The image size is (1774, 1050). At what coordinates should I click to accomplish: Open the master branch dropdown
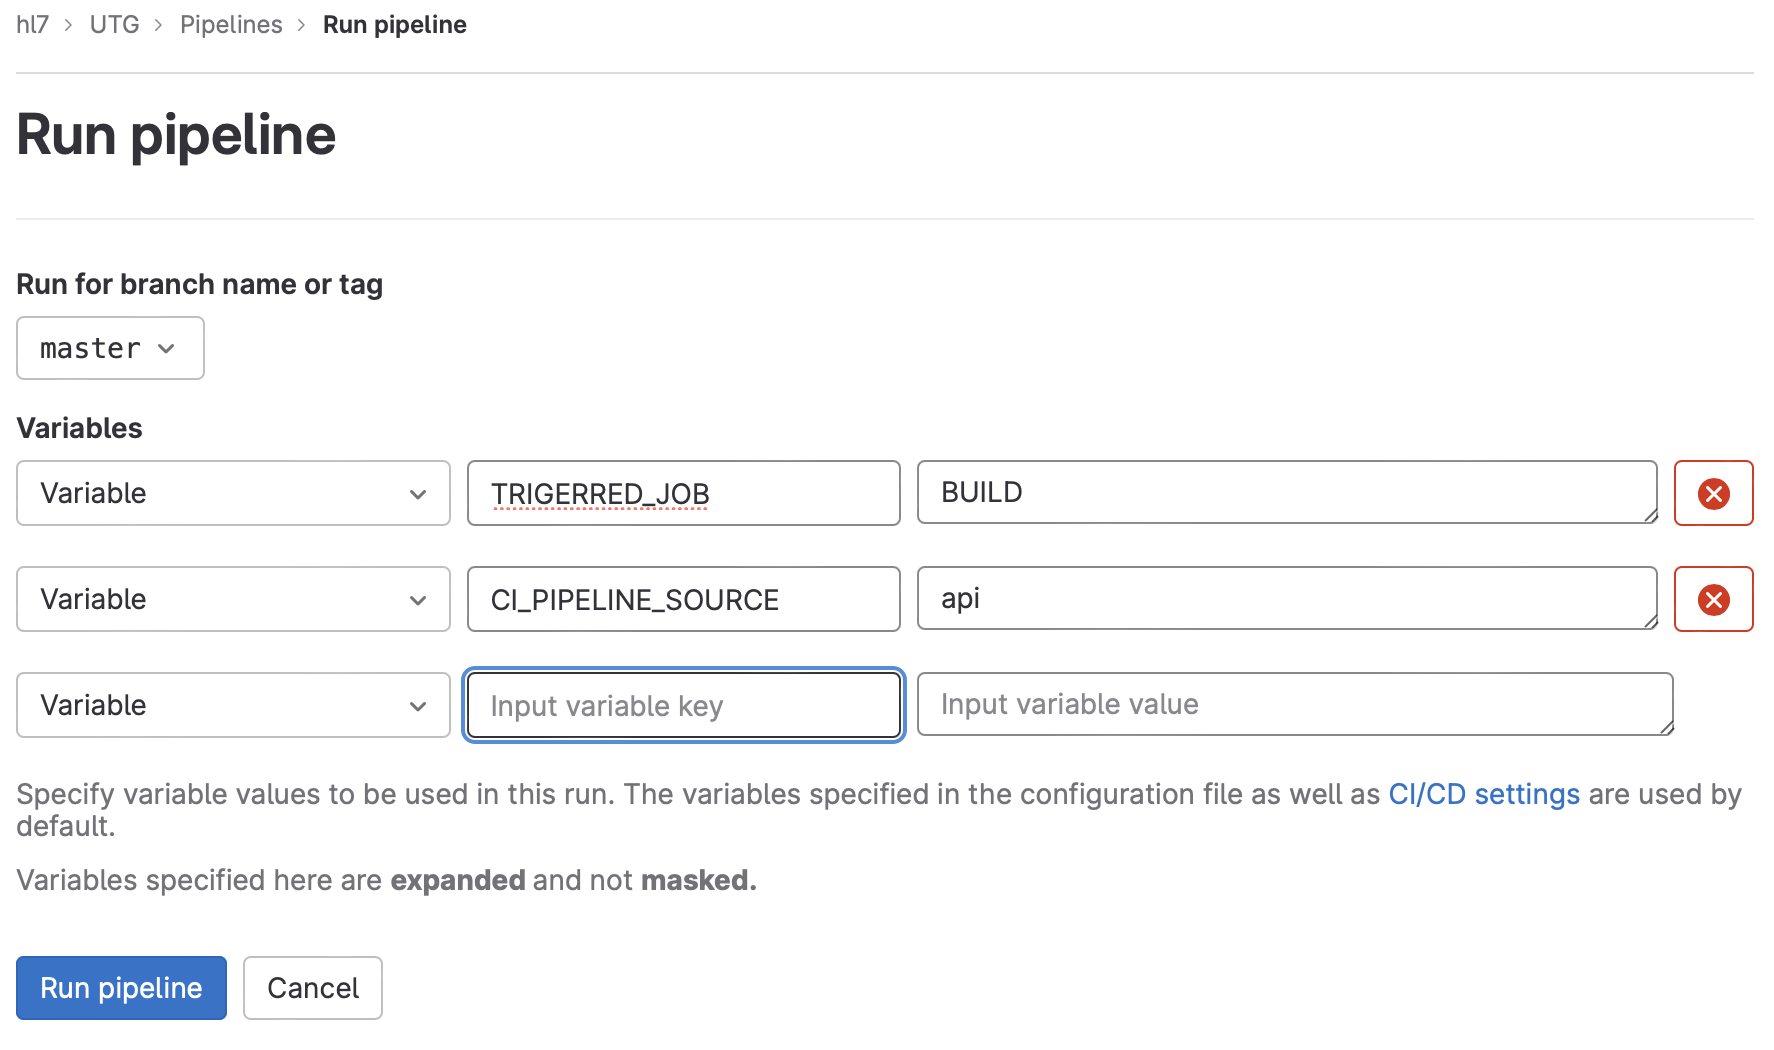[110, 348]
